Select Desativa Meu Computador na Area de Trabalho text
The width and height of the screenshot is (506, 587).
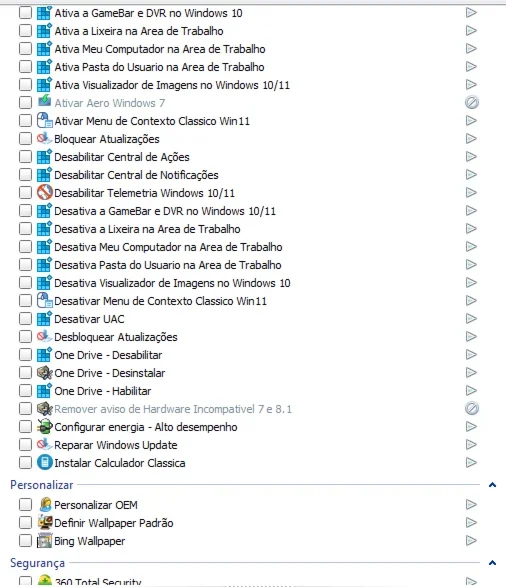(x=168, y=247)
